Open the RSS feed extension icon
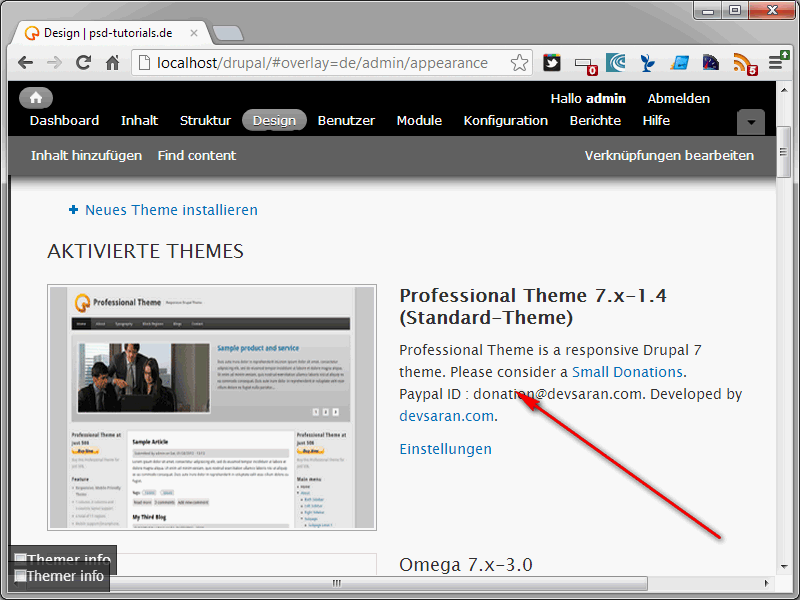Viewport: 800px width, 600px height. [744, 64]
